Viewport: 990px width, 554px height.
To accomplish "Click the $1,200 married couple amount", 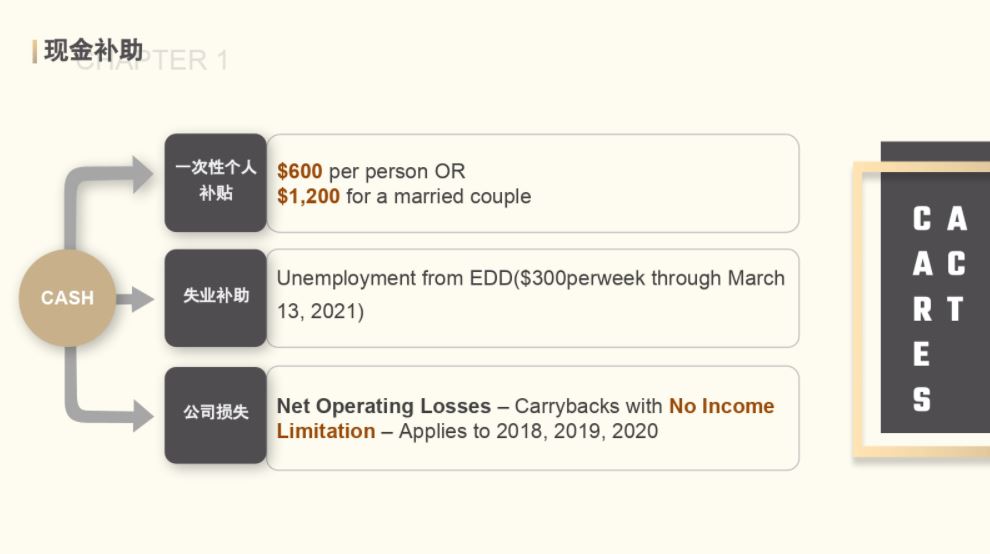I will click(x=308, y=196).
